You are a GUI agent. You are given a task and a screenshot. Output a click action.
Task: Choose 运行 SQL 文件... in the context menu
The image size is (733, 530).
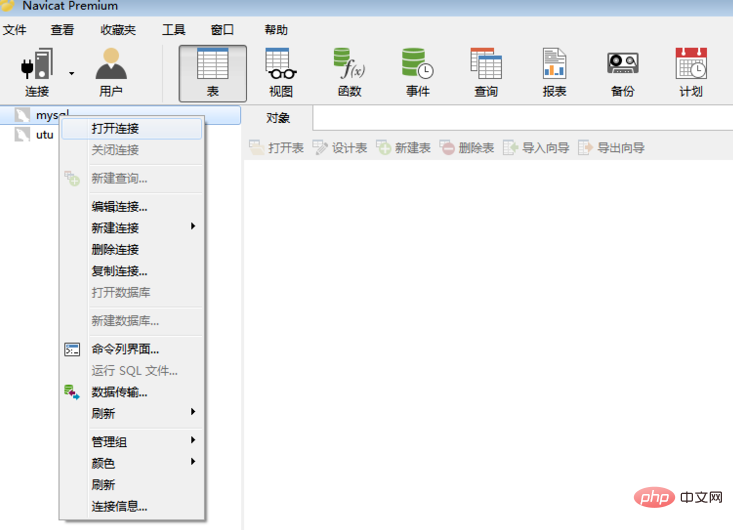coord(132,371)
